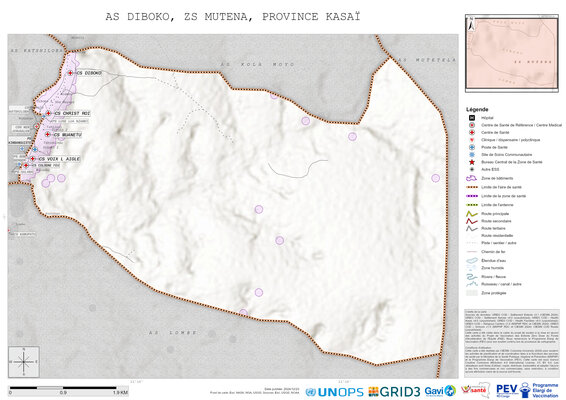Click the Site de Soins Communautaire legend icon

pos(471,155)
